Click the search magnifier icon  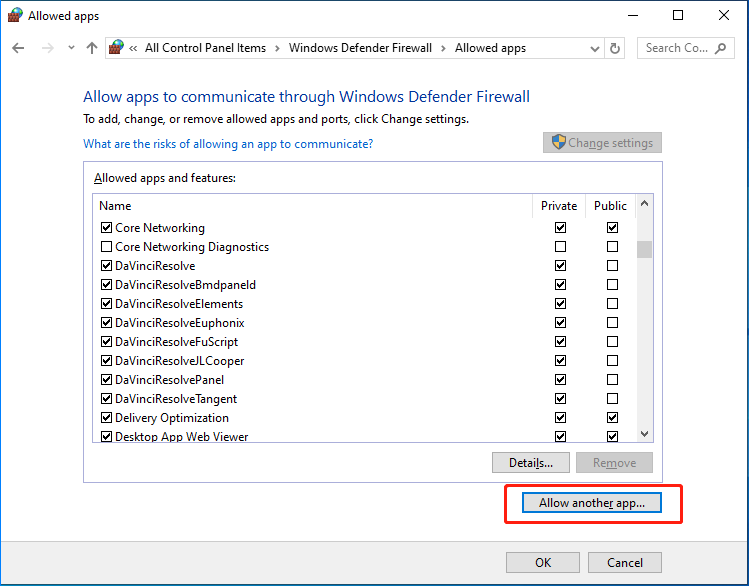point(720,48)
